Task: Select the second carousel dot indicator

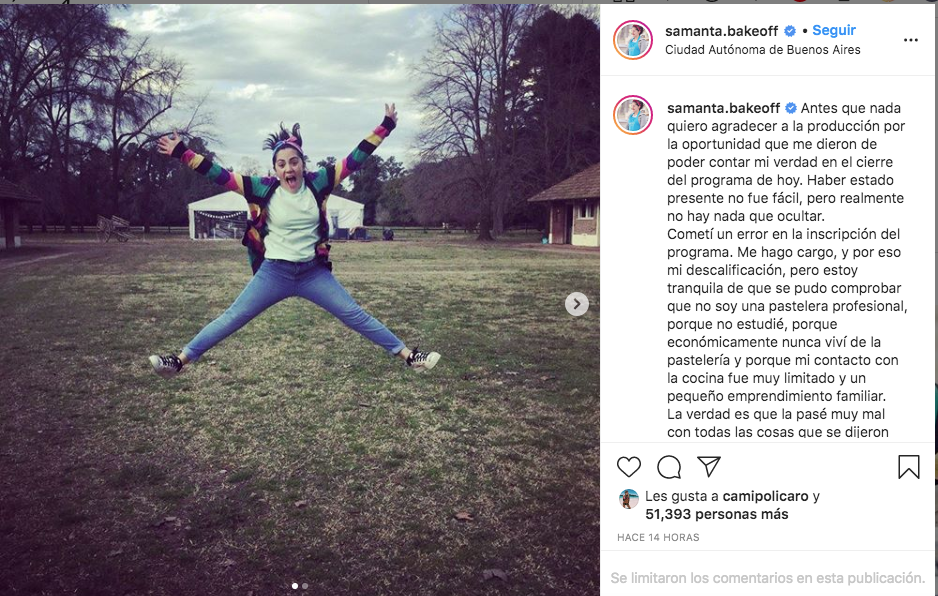Action: [x=305, y=586]
